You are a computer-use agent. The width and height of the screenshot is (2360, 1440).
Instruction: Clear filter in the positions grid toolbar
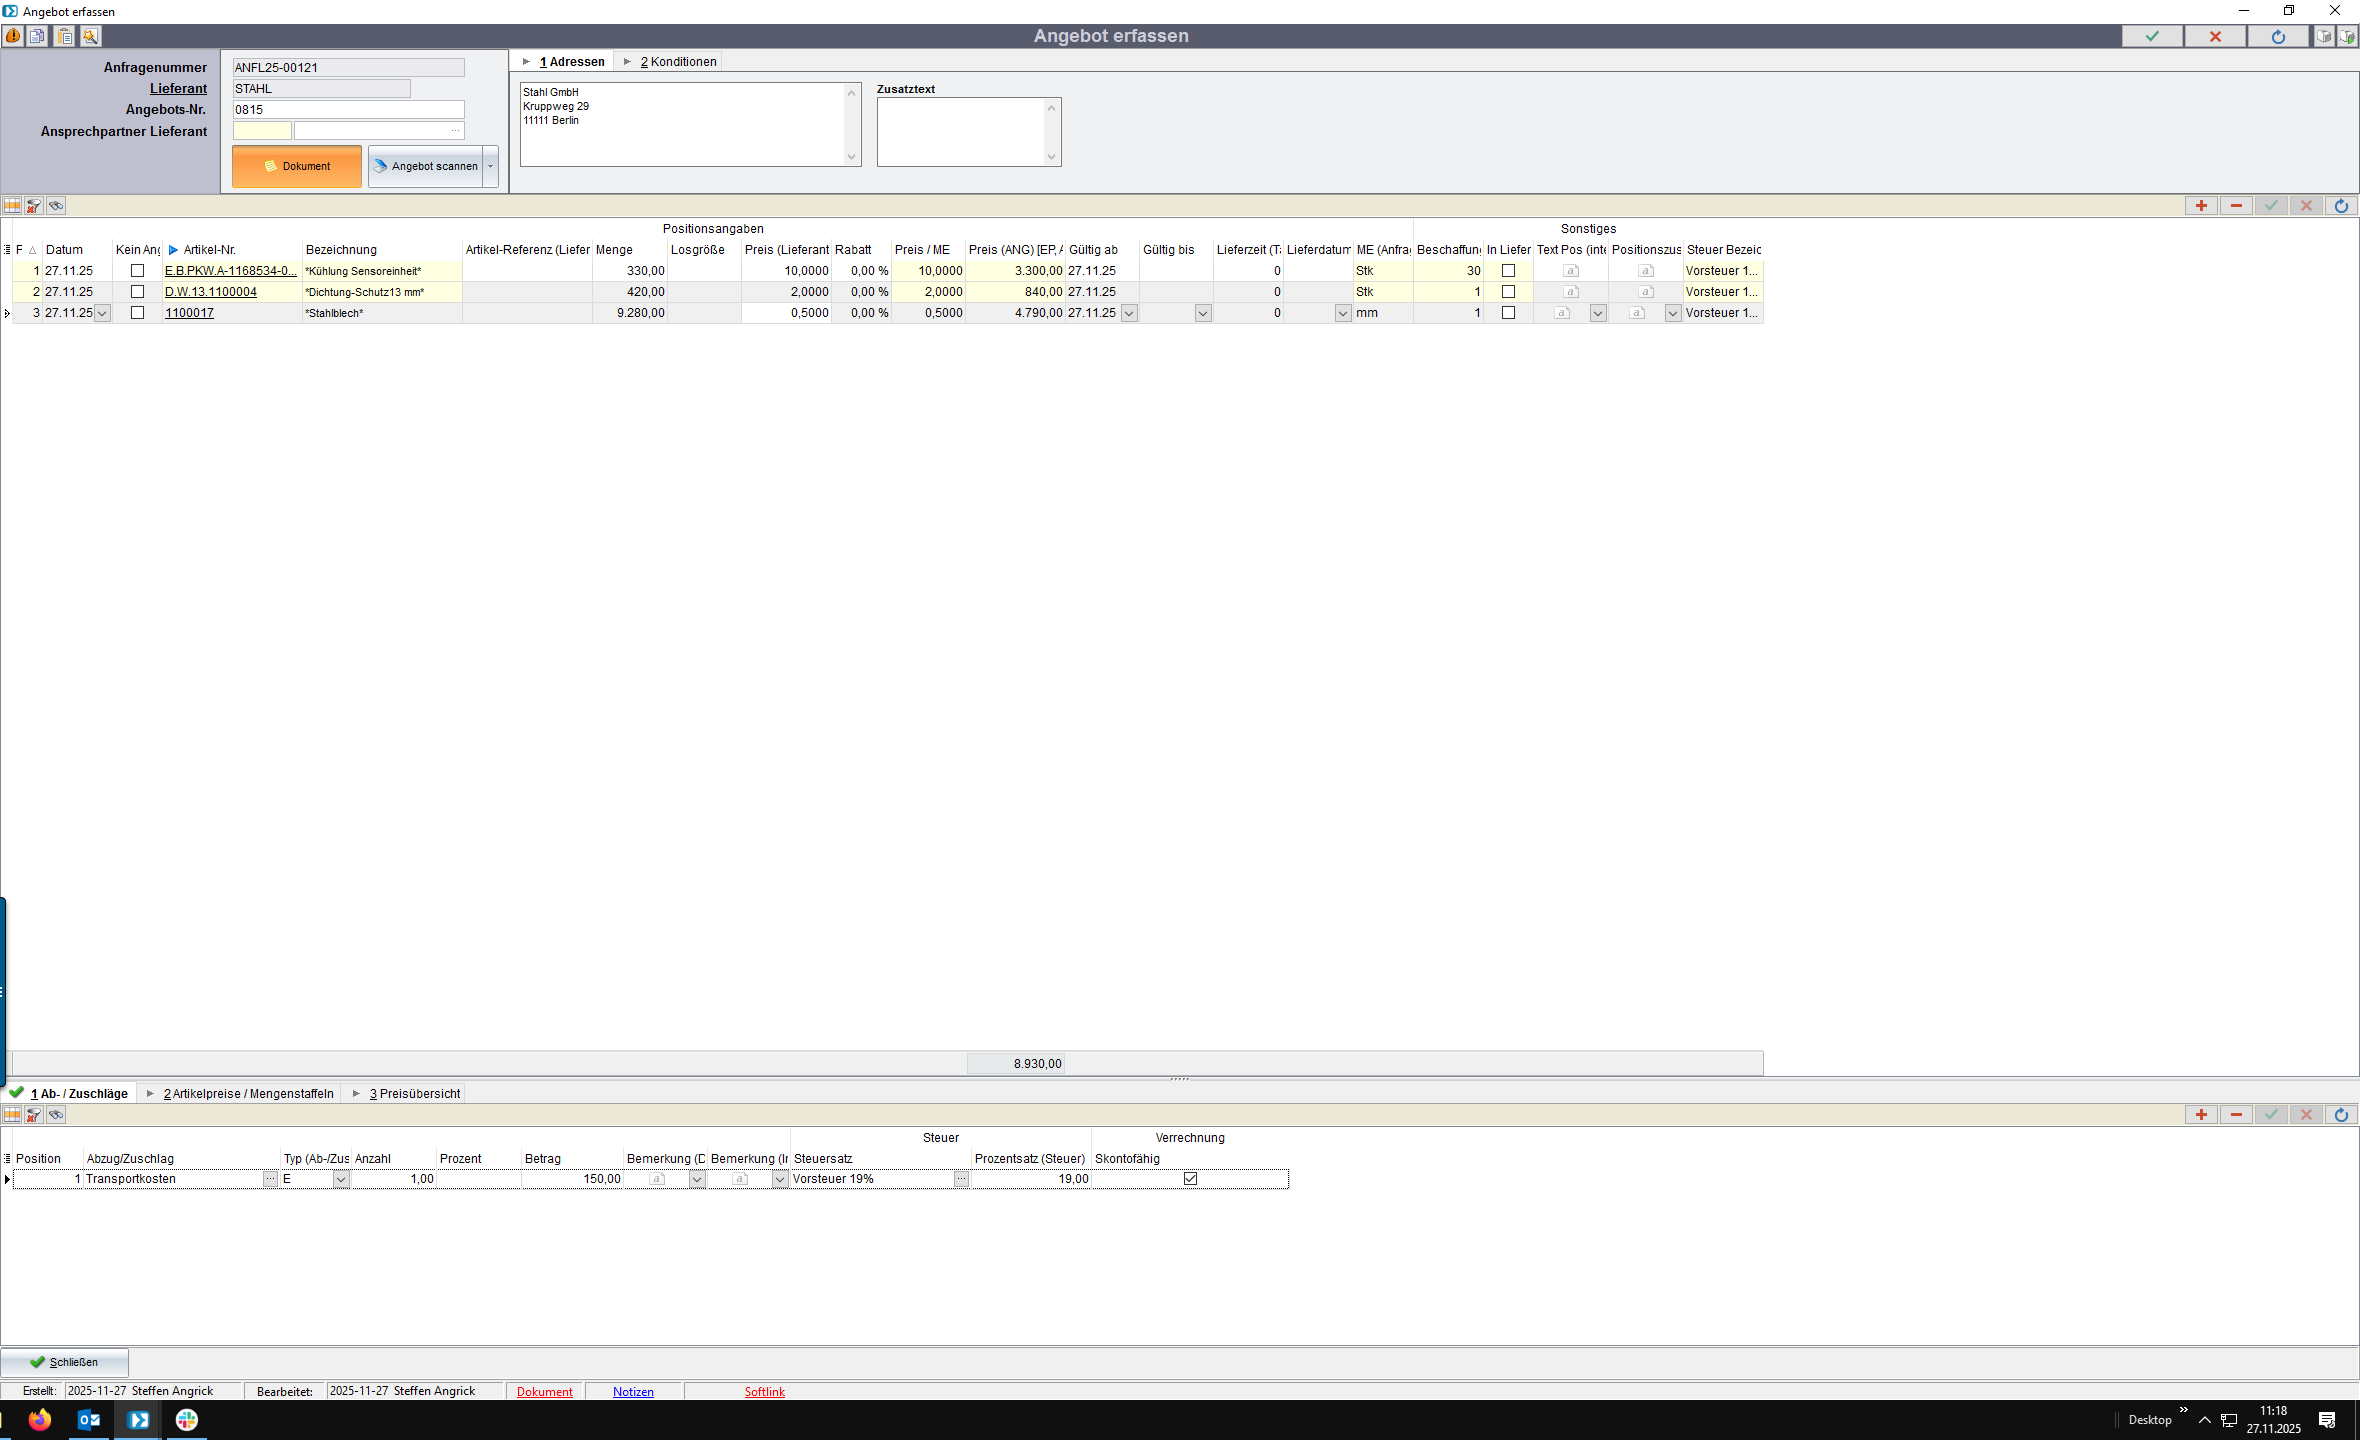[x=34, y=206]
